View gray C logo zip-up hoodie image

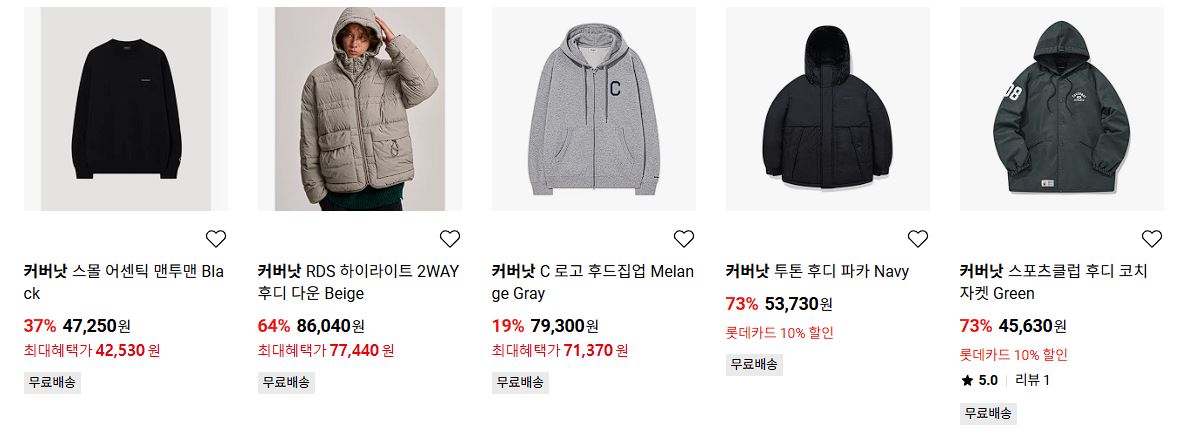pyautogui.click(x=594, y=109)
